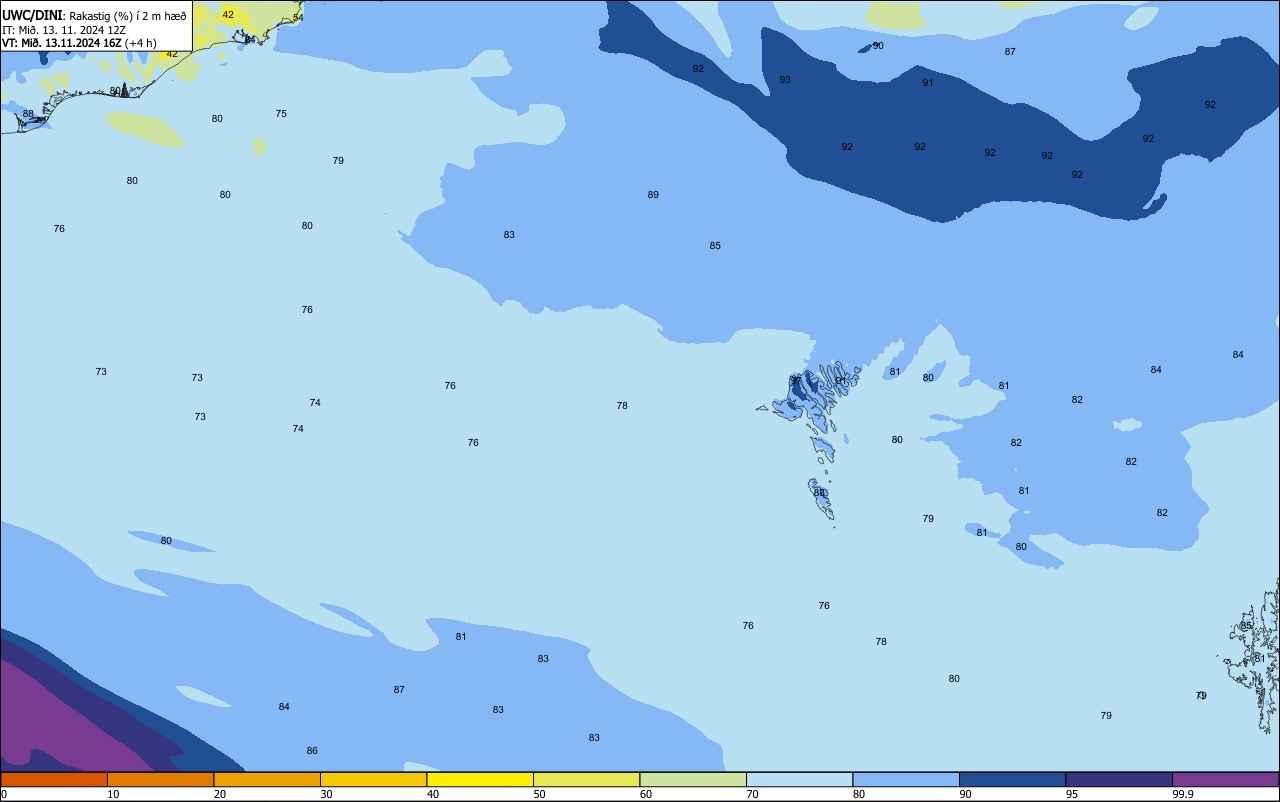Click the 'IT: Mið. 13. 11. 2024 12Z' line
The width and height of the screenshot is (1280, 802).
click(64, 29)
